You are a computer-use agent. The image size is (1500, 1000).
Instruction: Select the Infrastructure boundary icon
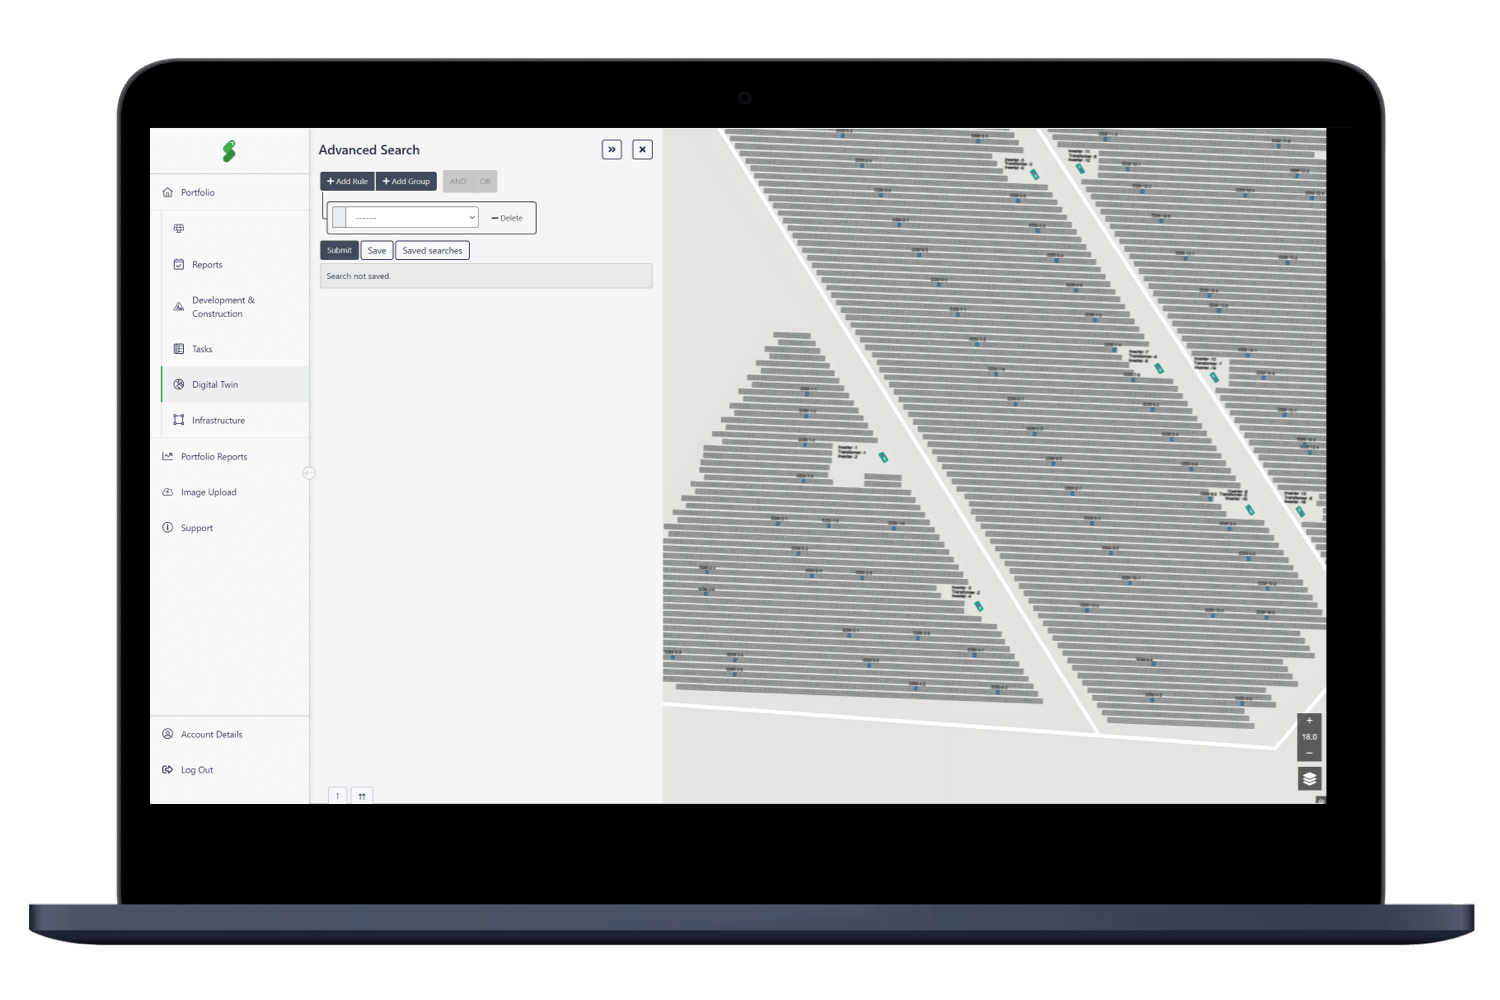click(179, 420)
